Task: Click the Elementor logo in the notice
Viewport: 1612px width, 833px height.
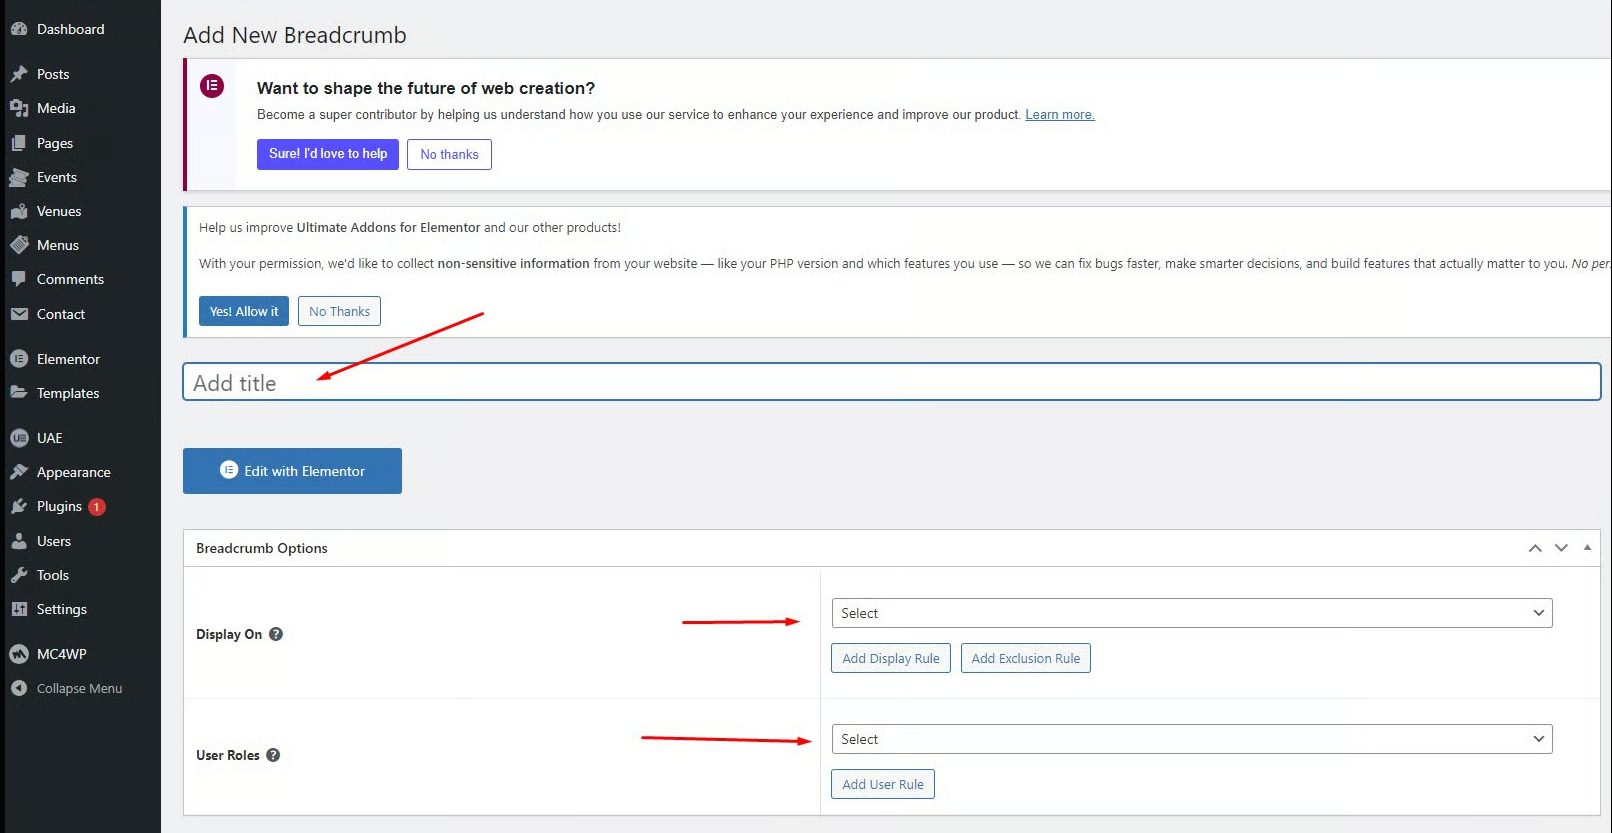Action: [x=212, y=86]
